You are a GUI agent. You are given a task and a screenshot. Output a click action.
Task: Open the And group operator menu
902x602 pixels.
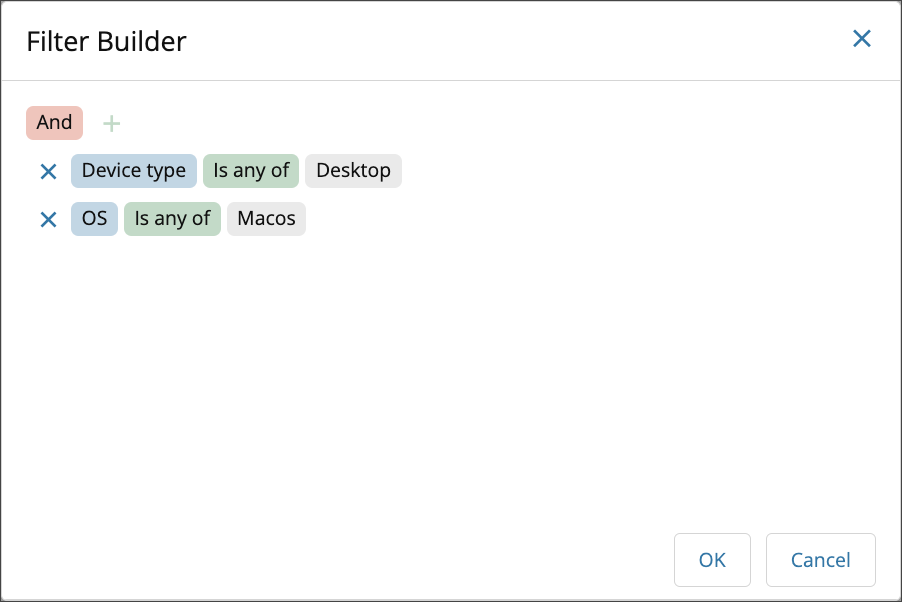pos(54,122)
